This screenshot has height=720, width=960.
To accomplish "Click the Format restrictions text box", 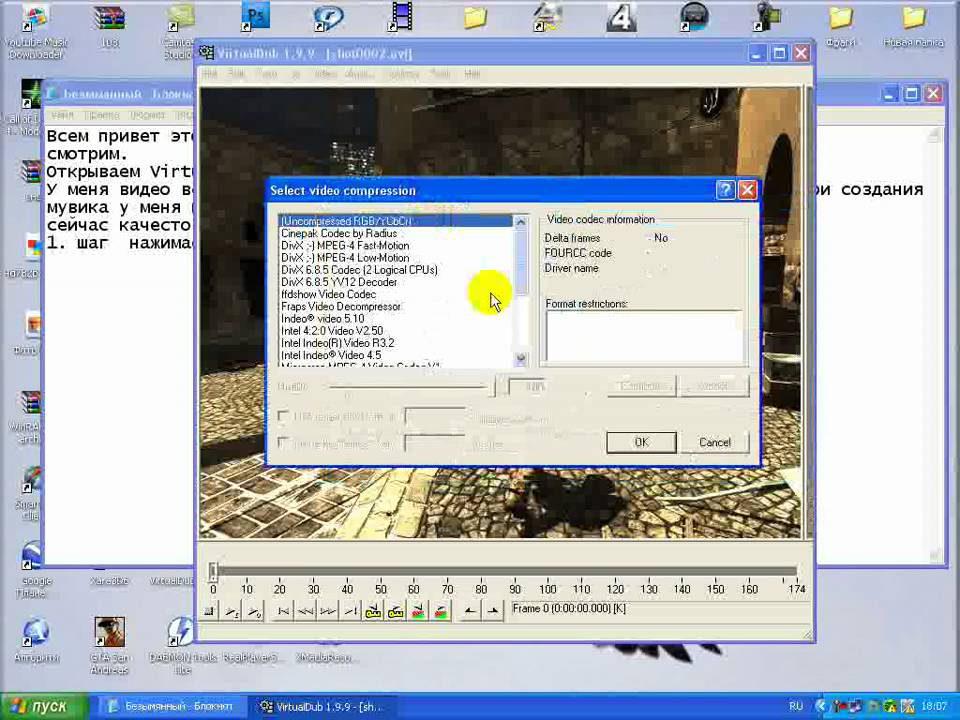I will [x=643, y=336].
